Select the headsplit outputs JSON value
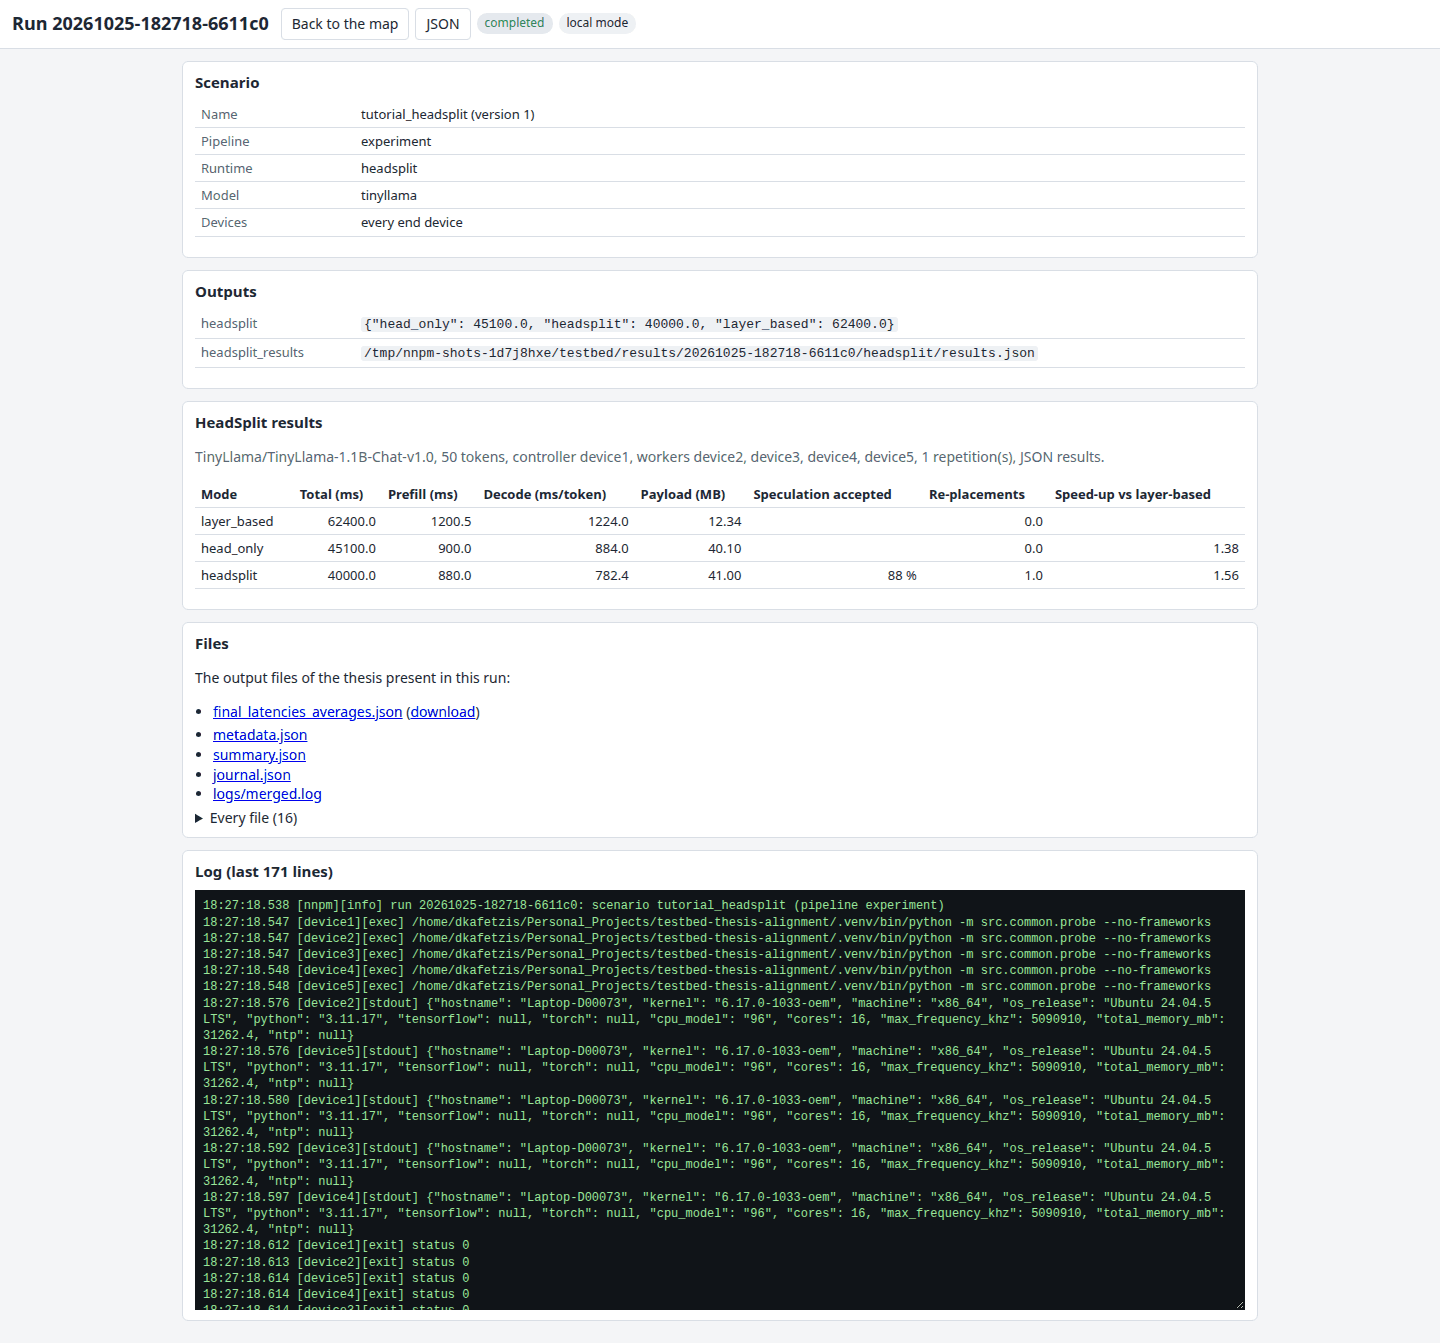The width and height of the screenshot is (1440, 1343). pos(629,324)
